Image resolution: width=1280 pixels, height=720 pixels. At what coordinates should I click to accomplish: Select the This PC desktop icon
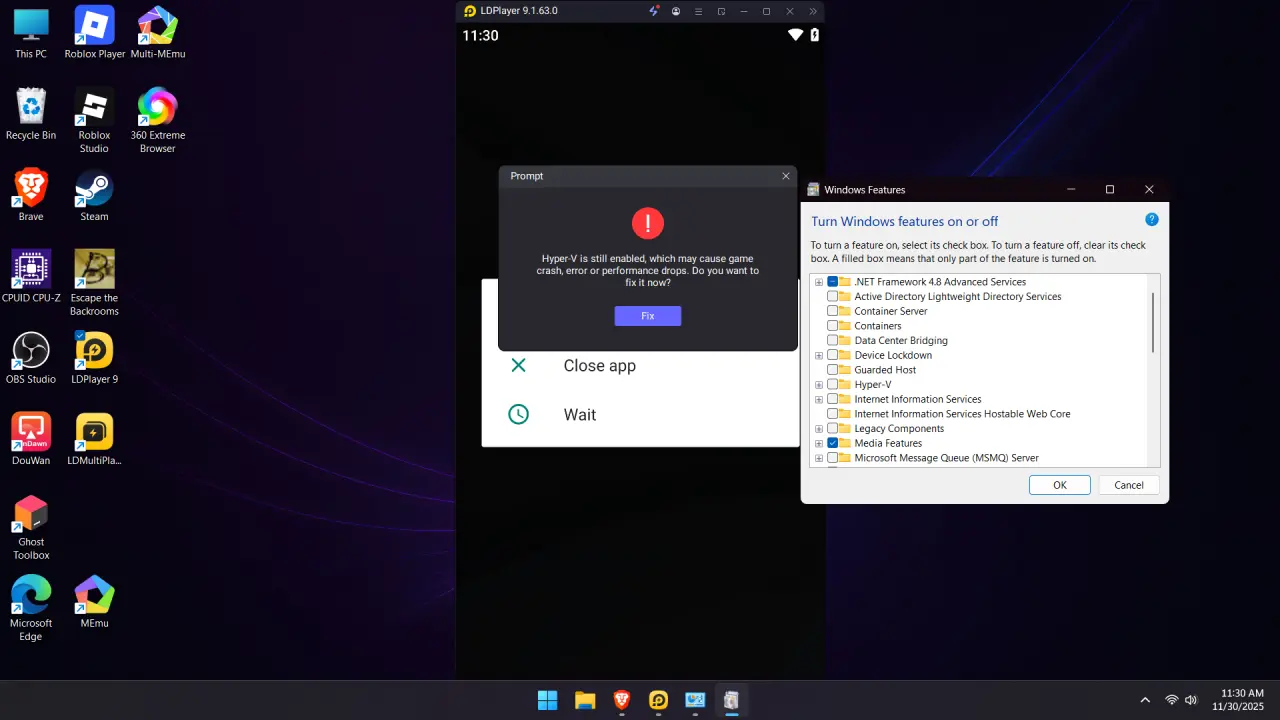pyautogui.click(x=31, y=33)
